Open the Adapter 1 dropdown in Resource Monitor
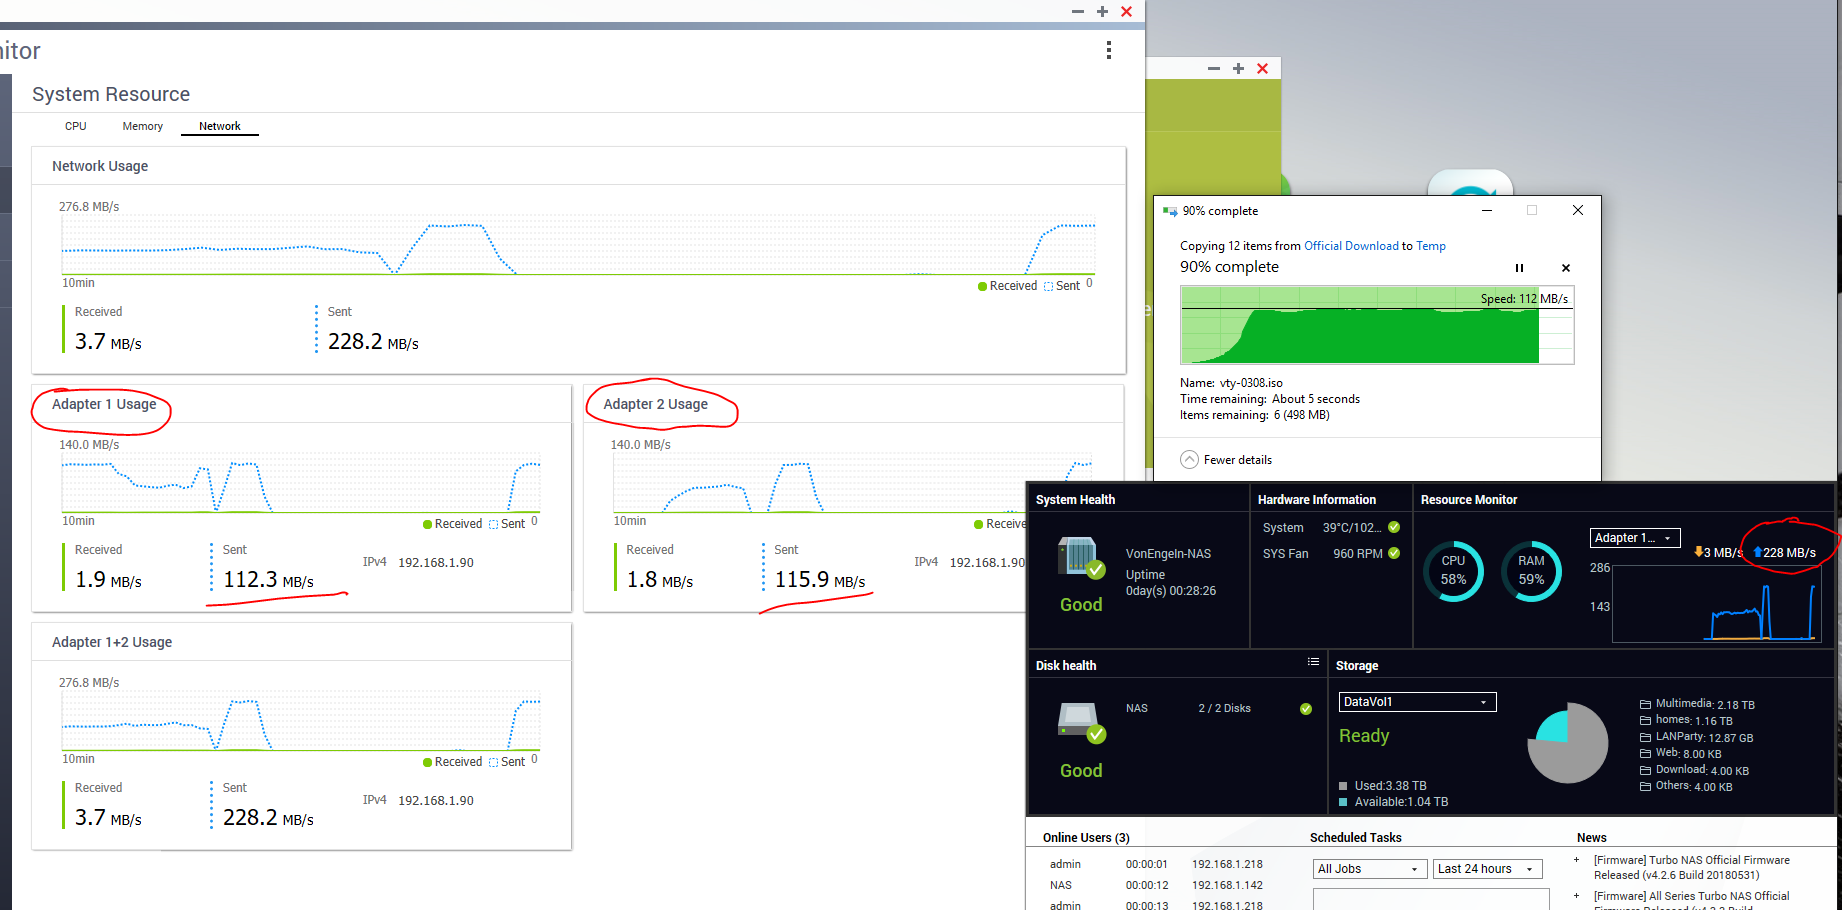Viewport: 1842px width, 910px height. tap(1635, 538)
